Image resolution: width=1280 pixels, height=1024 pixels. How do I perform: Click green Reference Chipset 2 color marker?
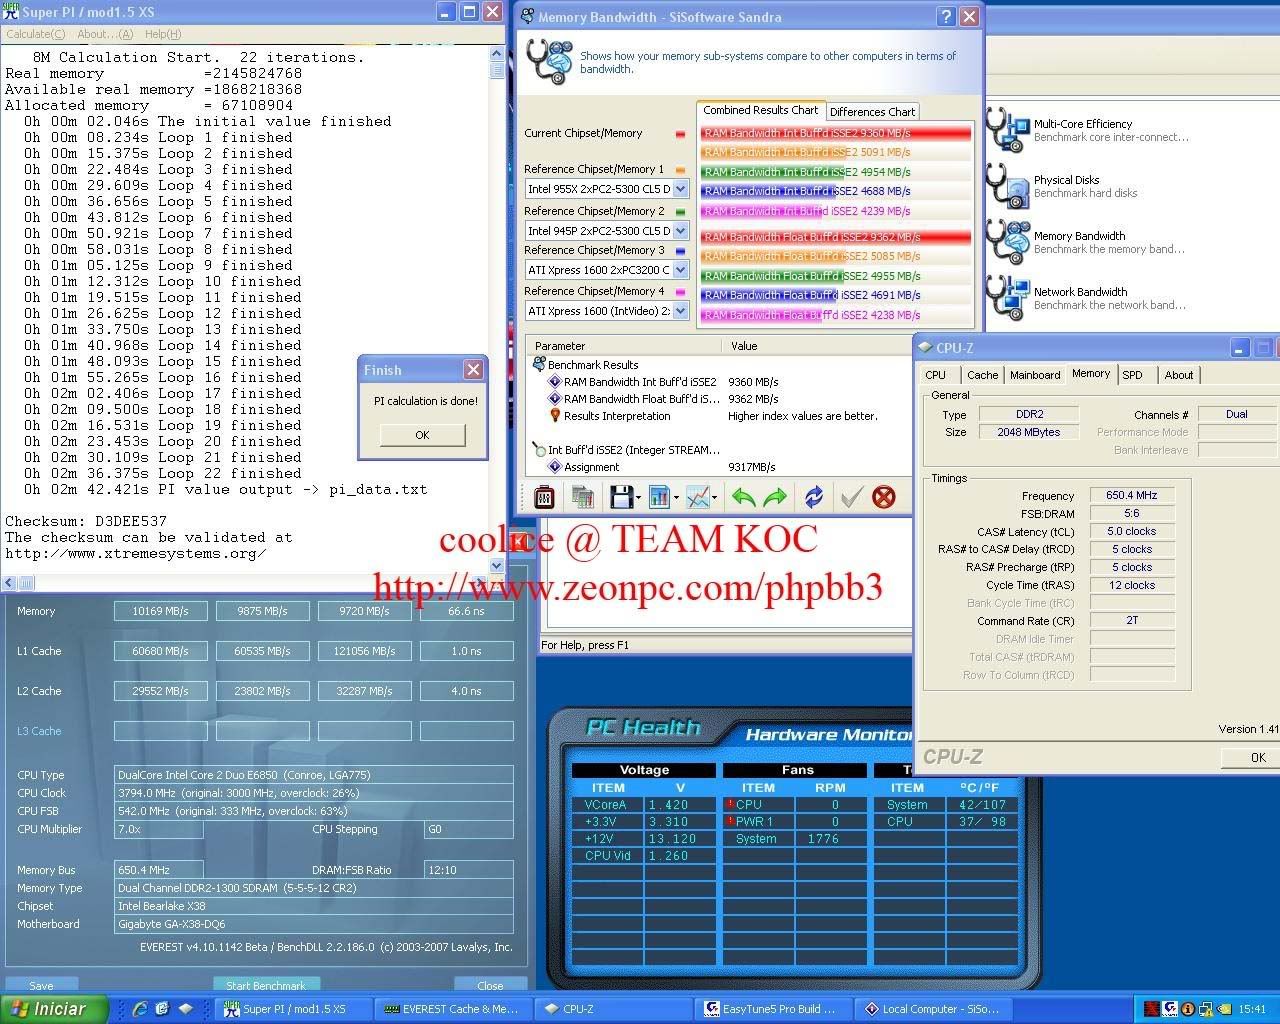(x=681, y=212)
